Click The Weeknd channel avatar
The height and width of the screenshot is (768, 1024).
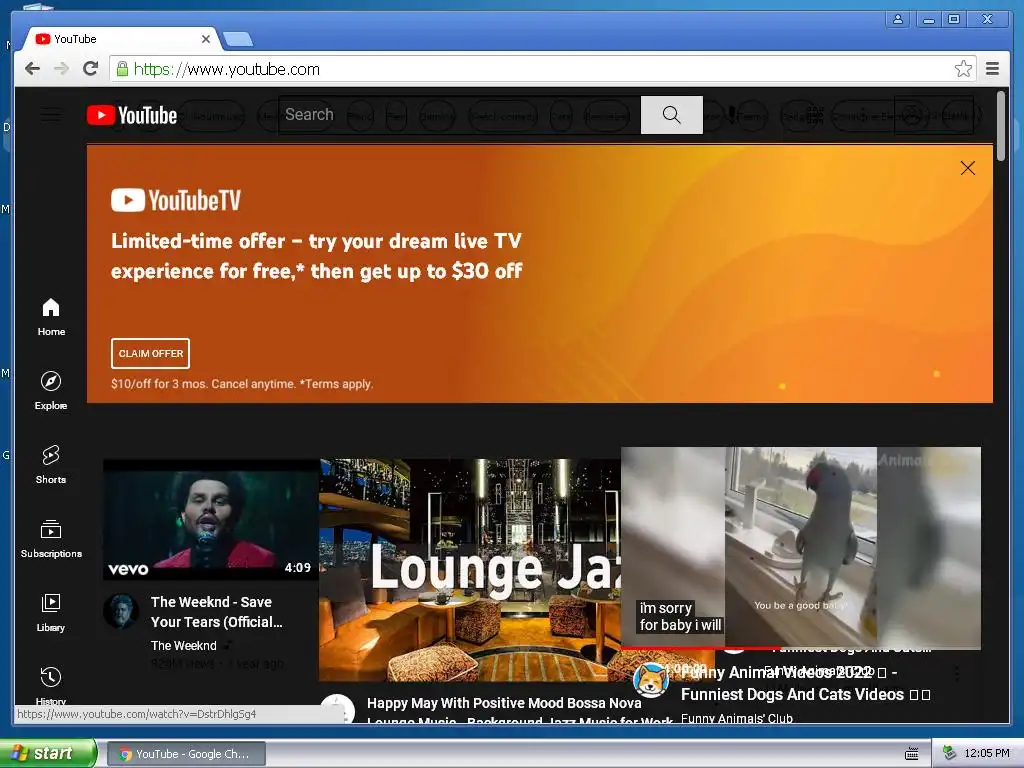(x=121, y=611)
